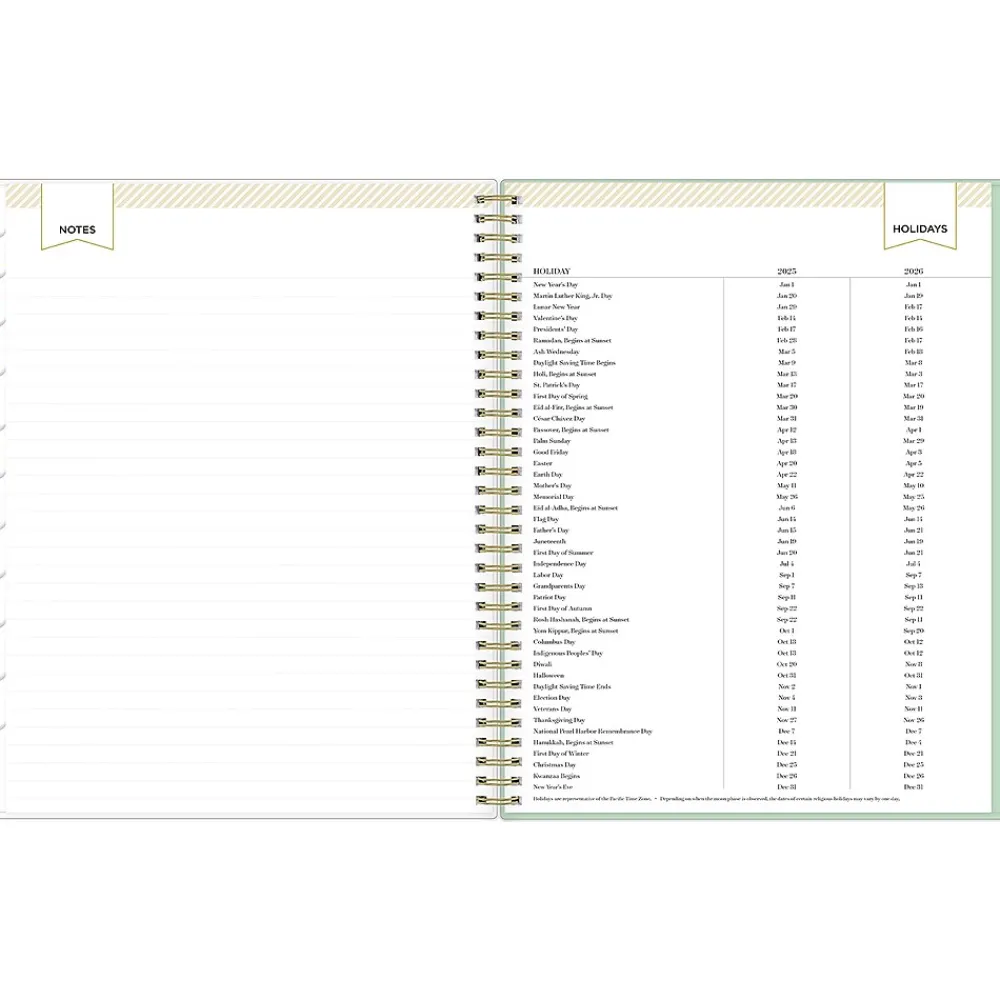Click the Thanksgiving Day holiday name
This screenshot has height=1000, width=1000.
point(559,720)
